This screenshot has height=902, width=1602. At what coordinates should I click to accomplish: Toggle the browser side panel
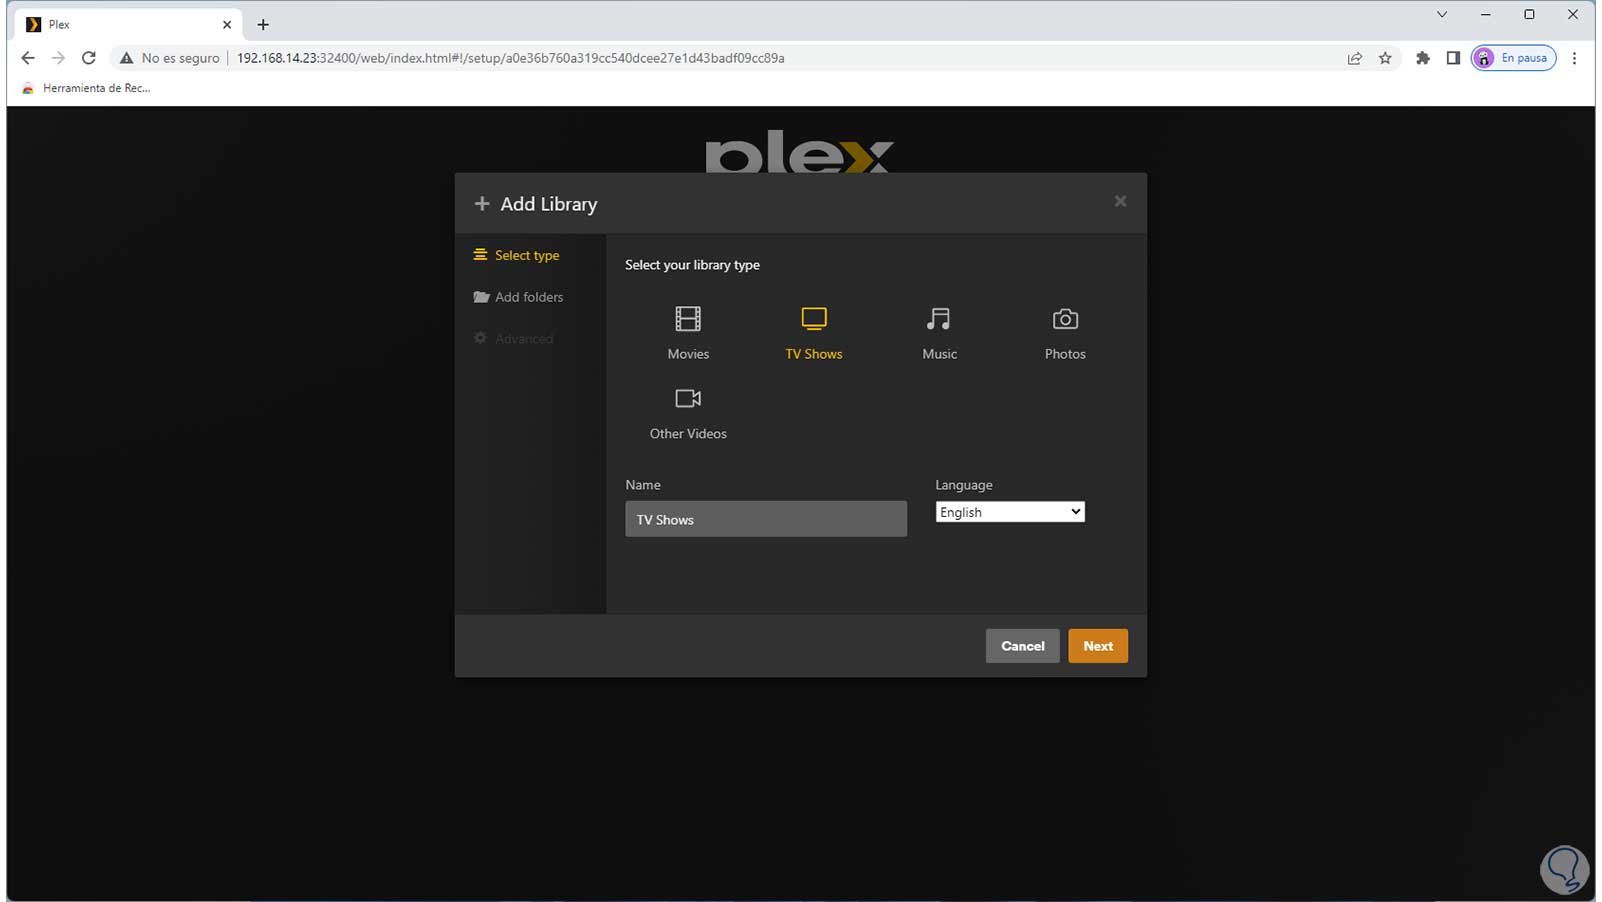(1453, 58)
